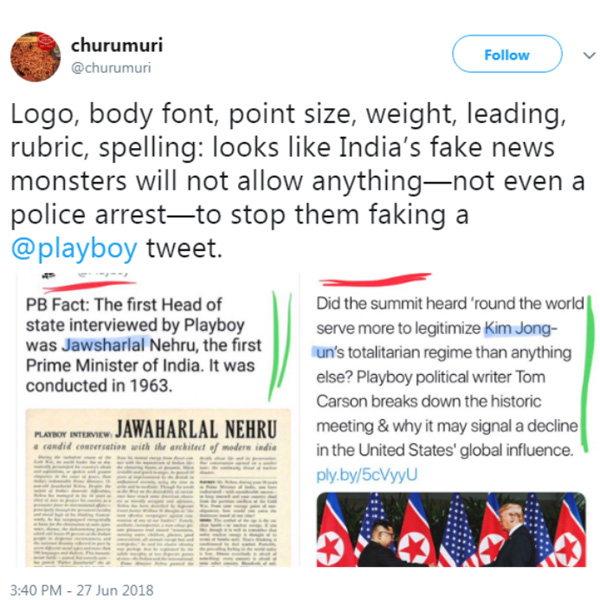The height and width of the screenshot is (600, 600).
Task: Click the highlighted word Jawsharlal
Action: [103, 345]
